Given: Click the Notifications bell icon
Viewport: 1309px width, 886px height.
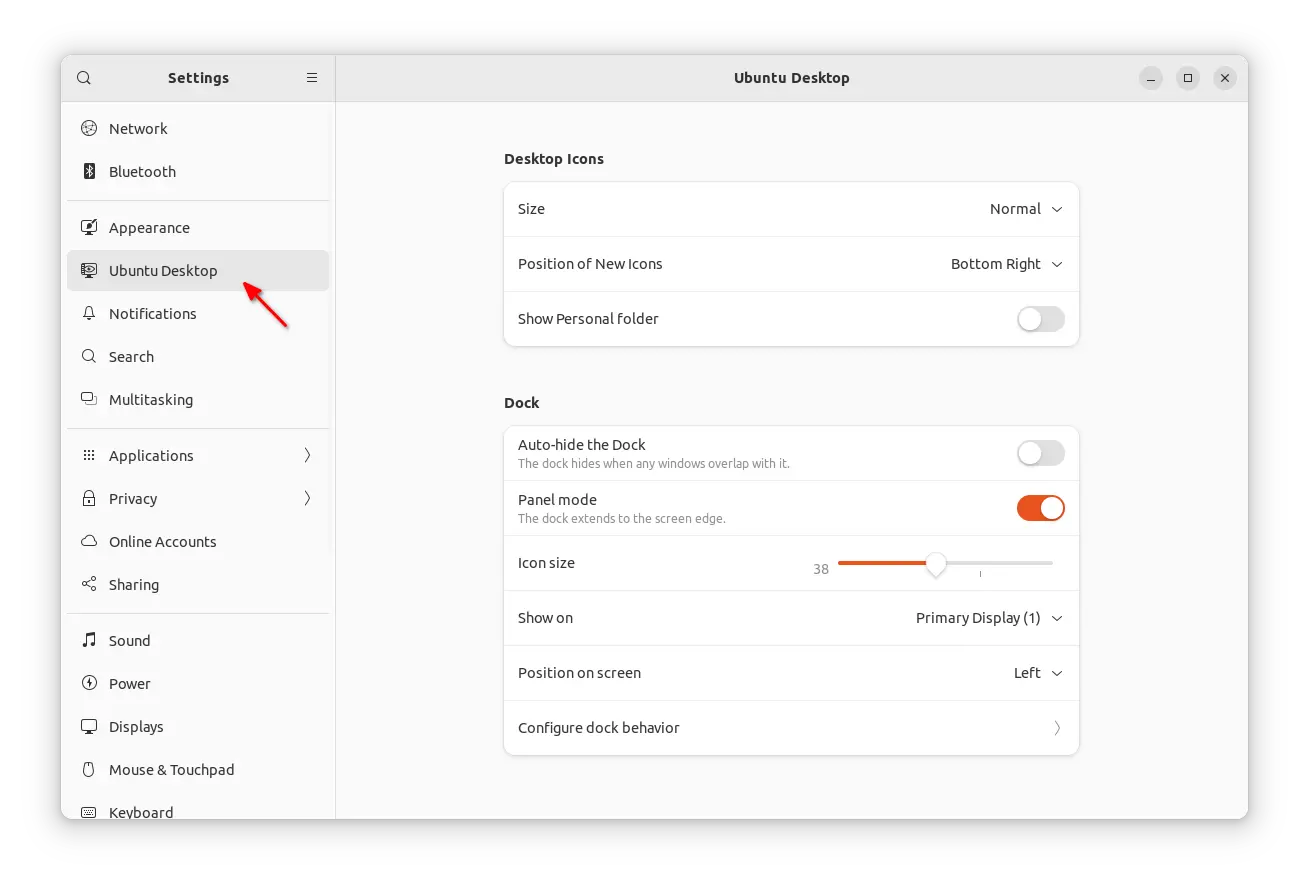Looking at the screenshot, I should tap(89, 313).
